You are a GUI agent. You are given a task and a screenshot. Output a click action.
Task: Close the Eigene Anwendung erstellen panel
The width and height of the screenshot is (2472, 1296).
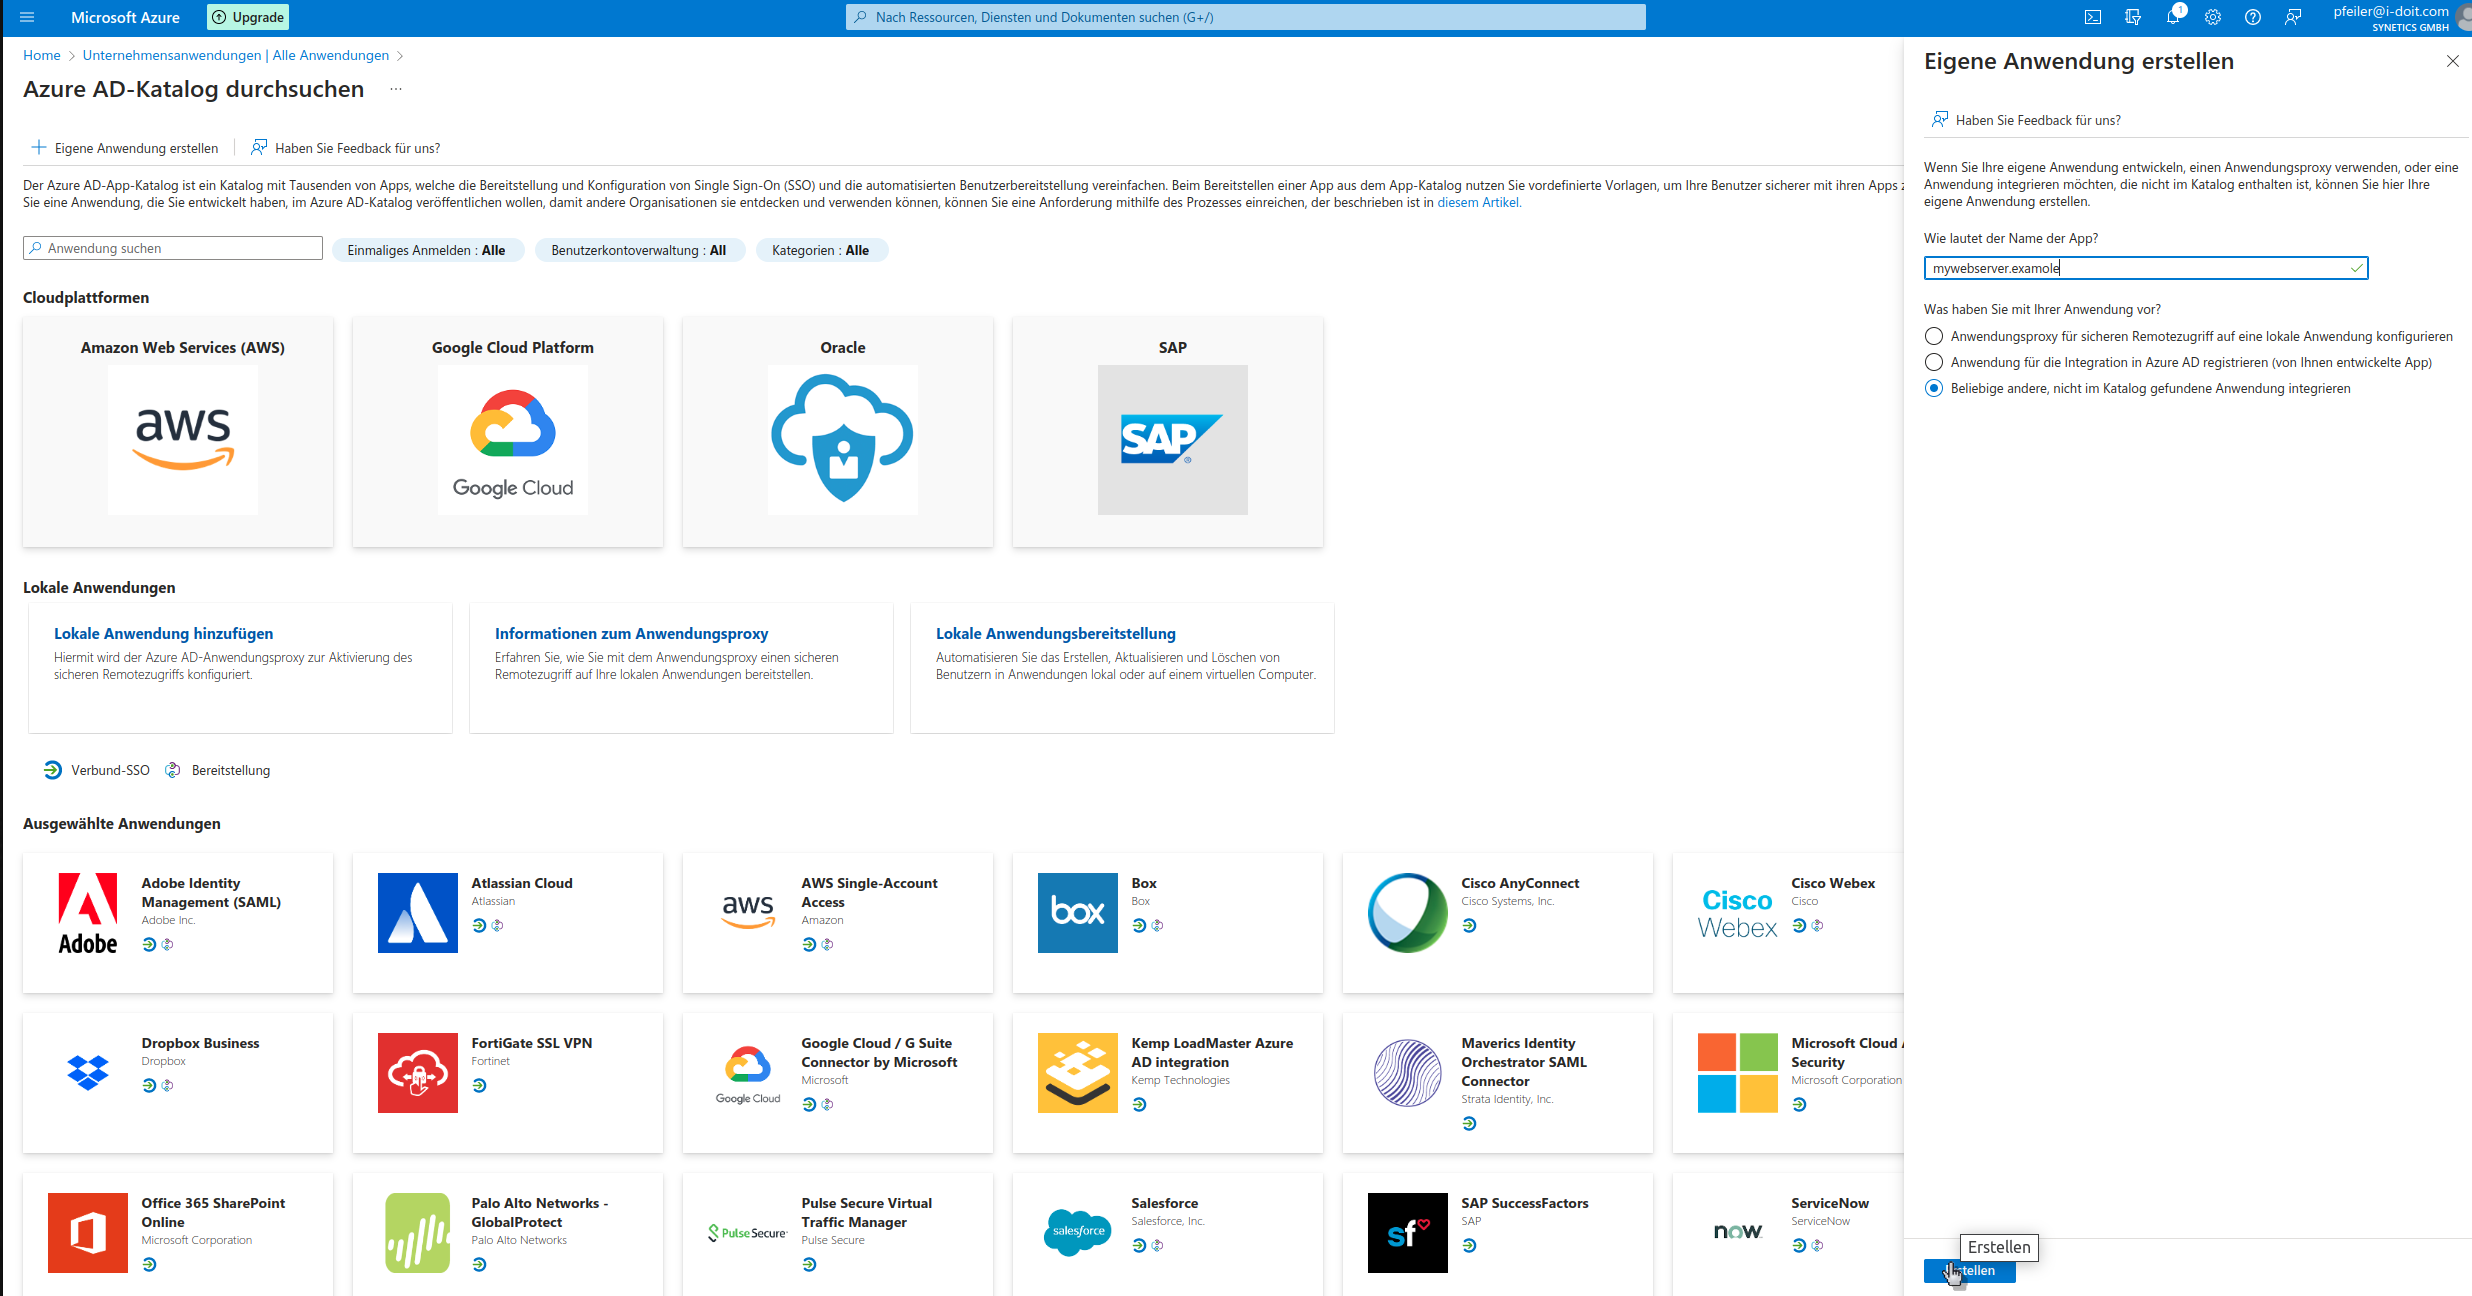pos(2452,61)
